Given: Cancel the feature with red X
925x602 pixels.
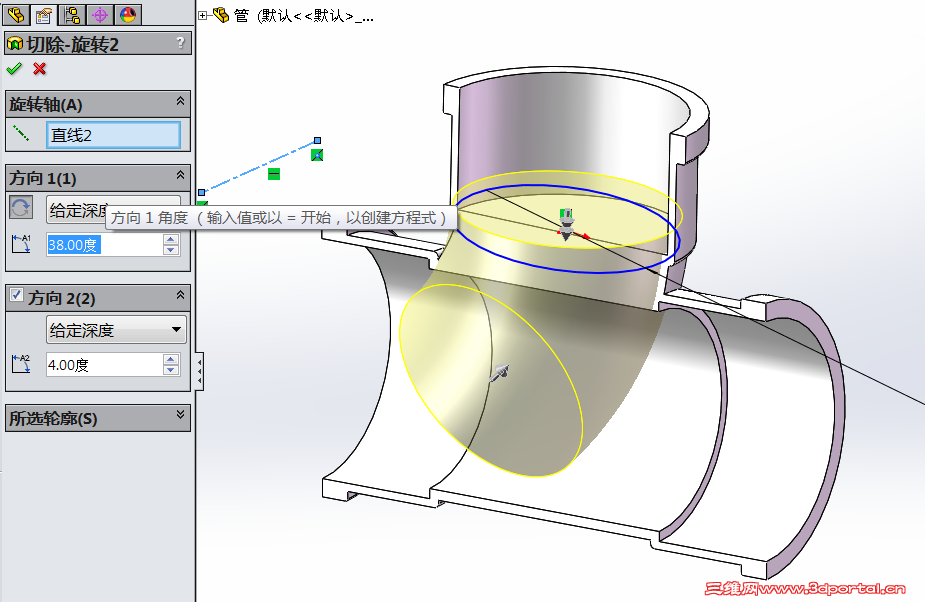Looking at the screenshot, I should pos(40,69).
